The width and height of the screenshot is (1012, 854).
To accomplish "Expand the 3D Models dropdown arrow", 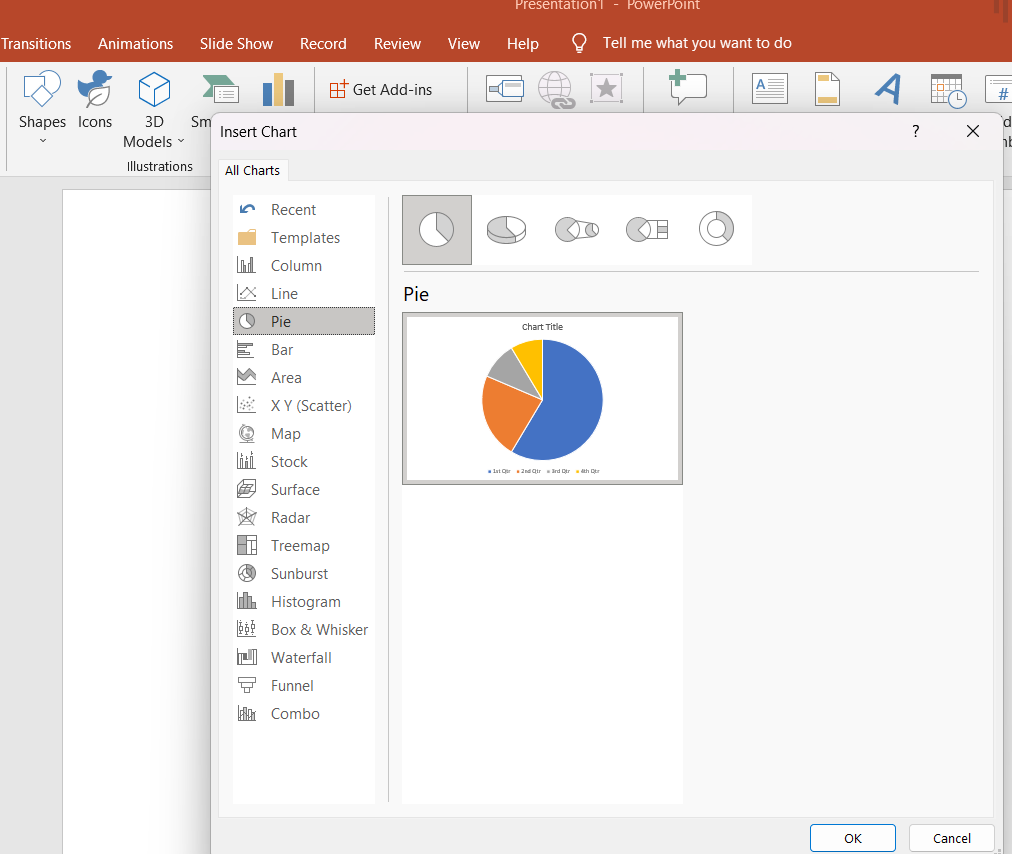I will click(180, 142).
